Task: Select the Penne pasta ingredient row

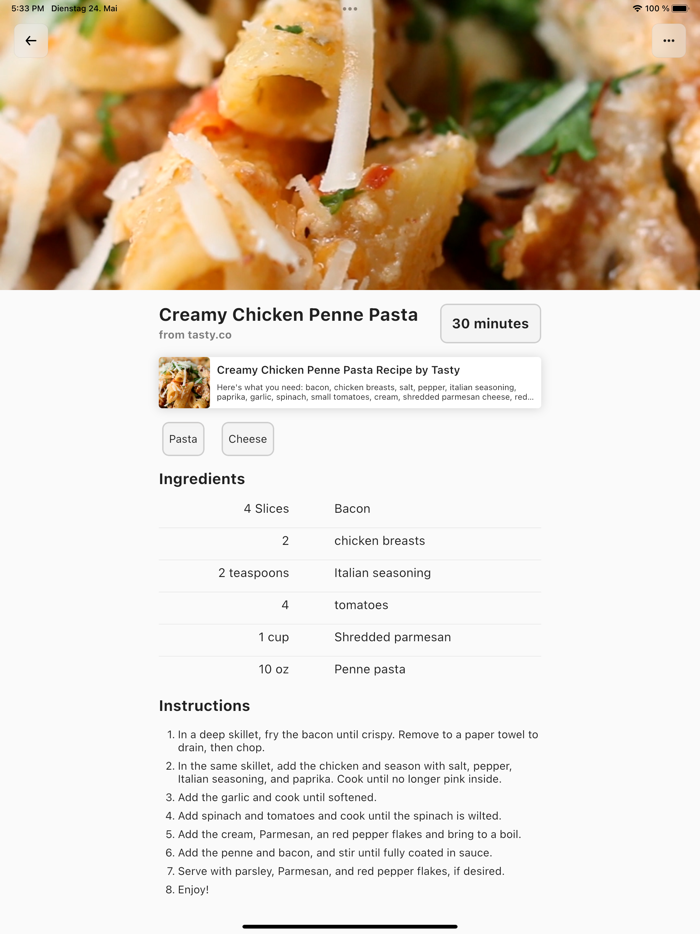Action: [x=350, y=670]
